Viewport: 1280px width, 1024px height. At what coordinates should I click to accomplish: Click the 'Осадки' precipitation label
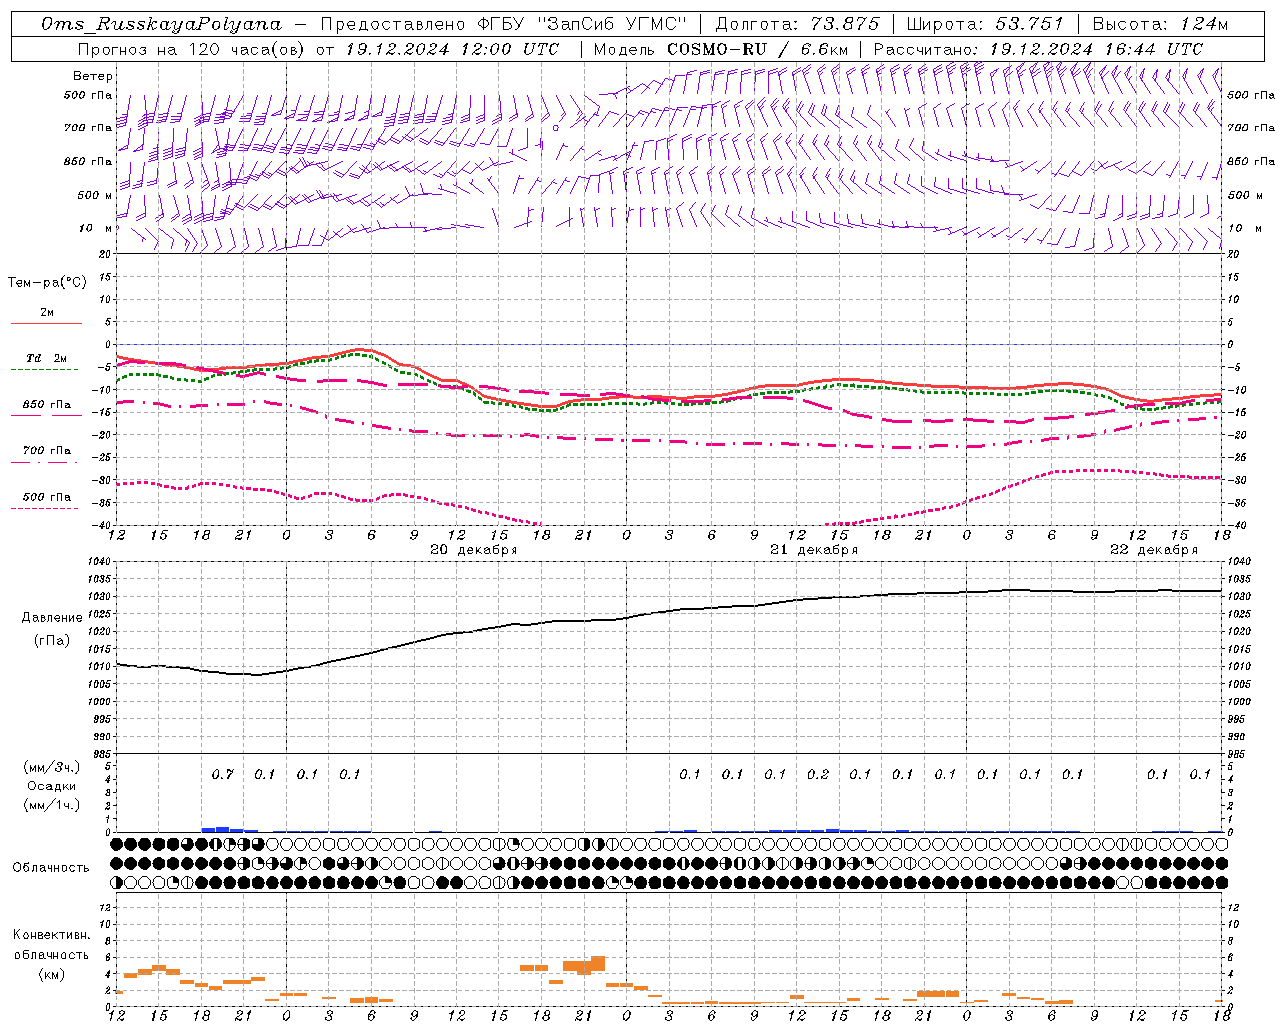pyautogui.click(x=51, y=786)
